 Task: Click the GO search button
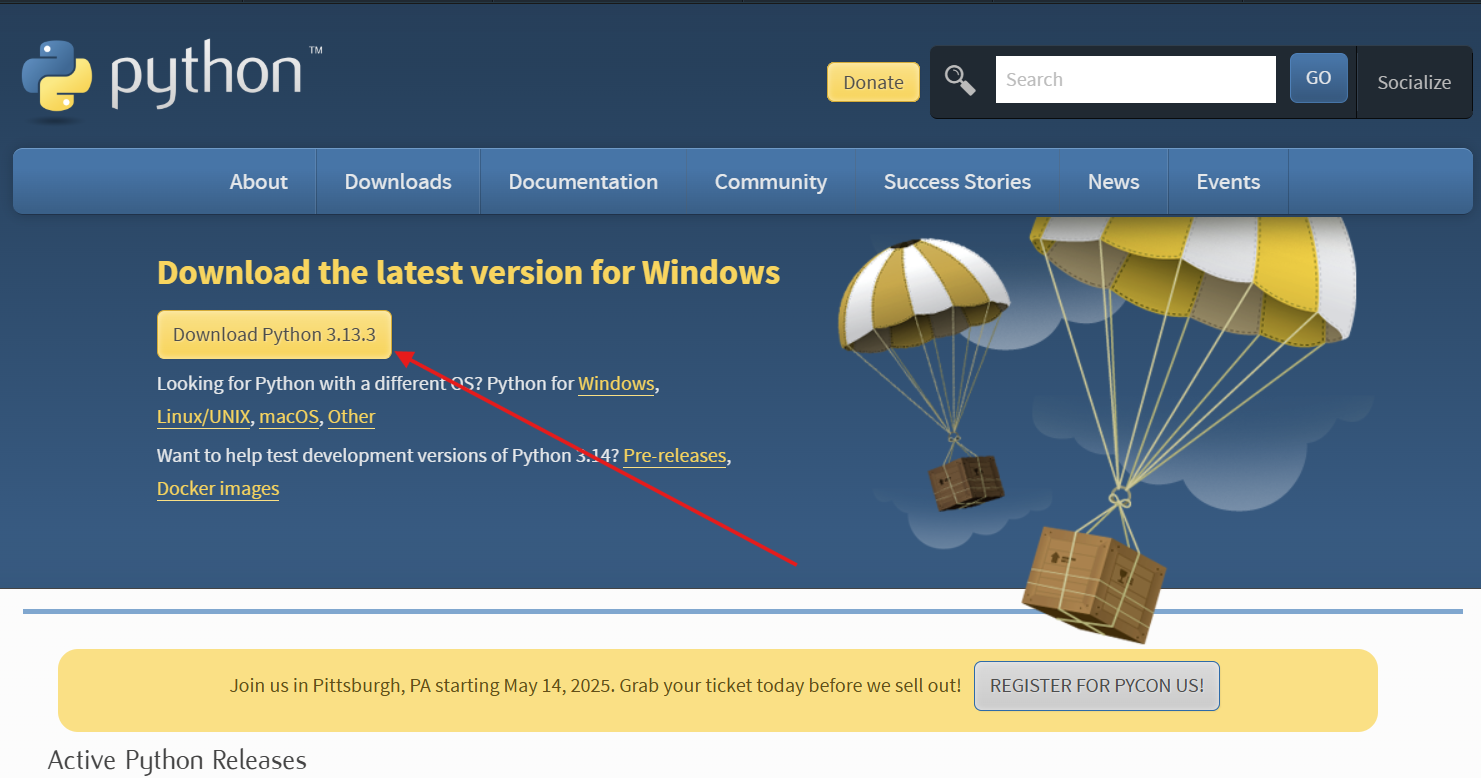coord(1318,78)
